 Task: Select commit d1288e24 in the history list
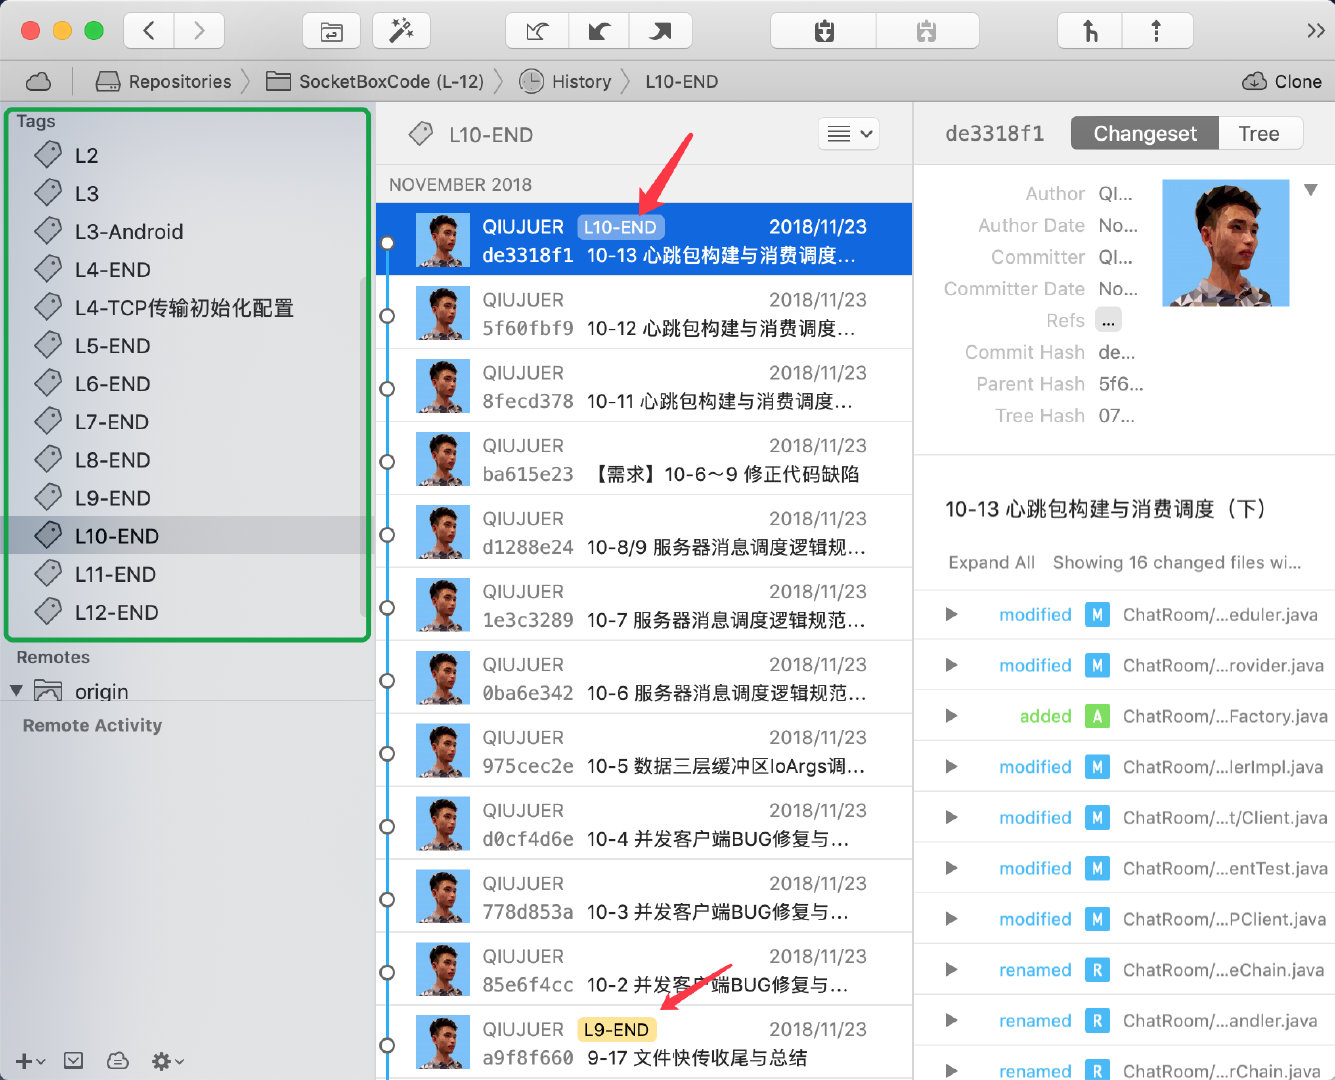(x=645, y=532)
